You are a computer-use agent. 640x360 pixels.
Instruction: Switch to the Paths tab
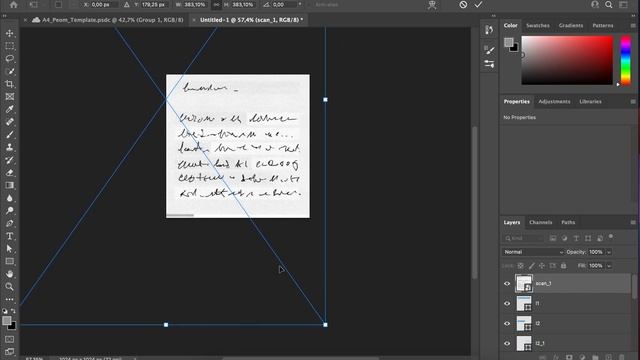(x=568, y=222)
